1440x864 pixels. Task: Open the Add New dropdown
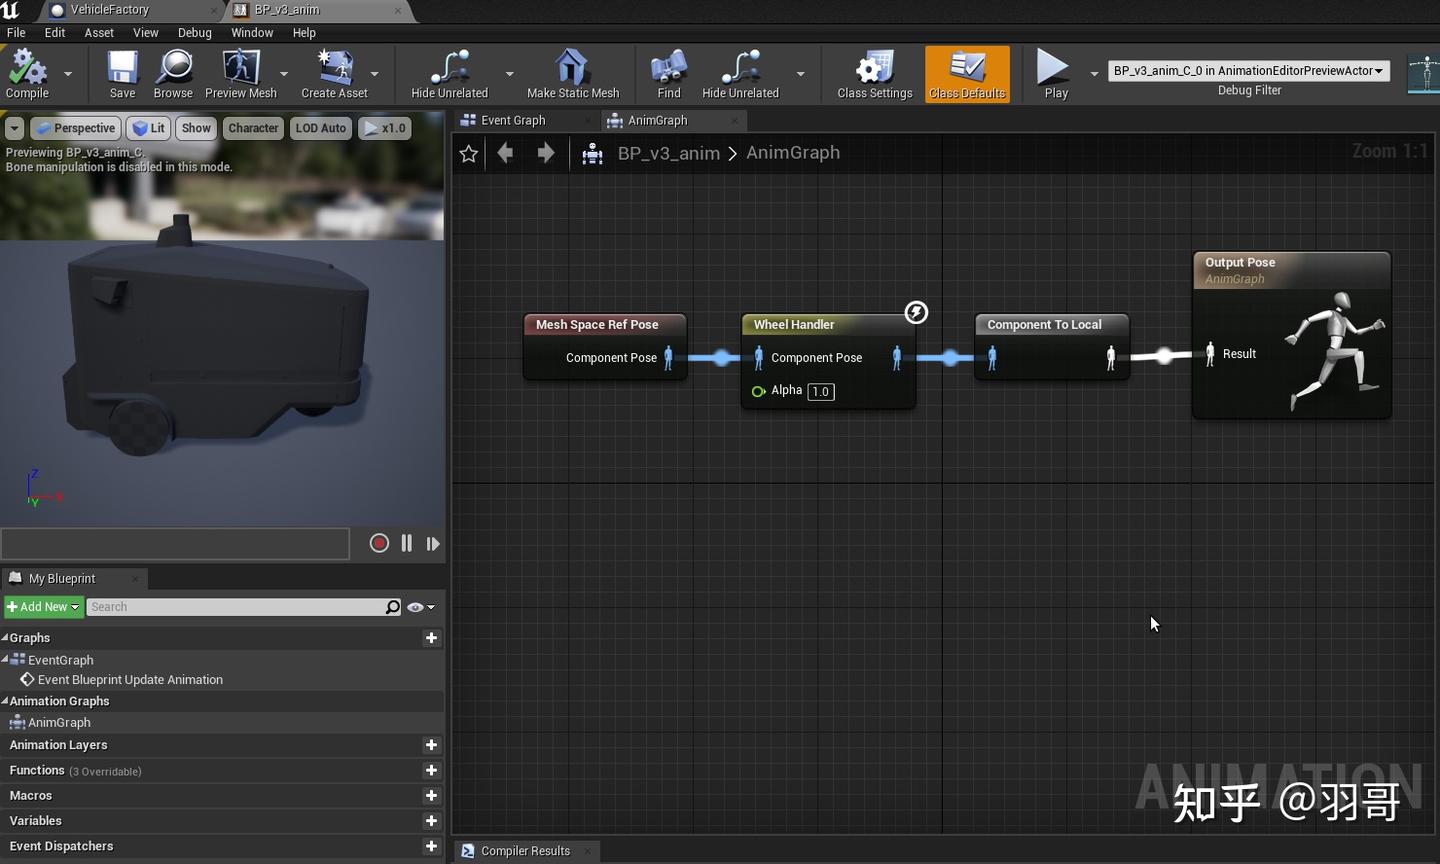pyautogui.click(x=43, y=607)
